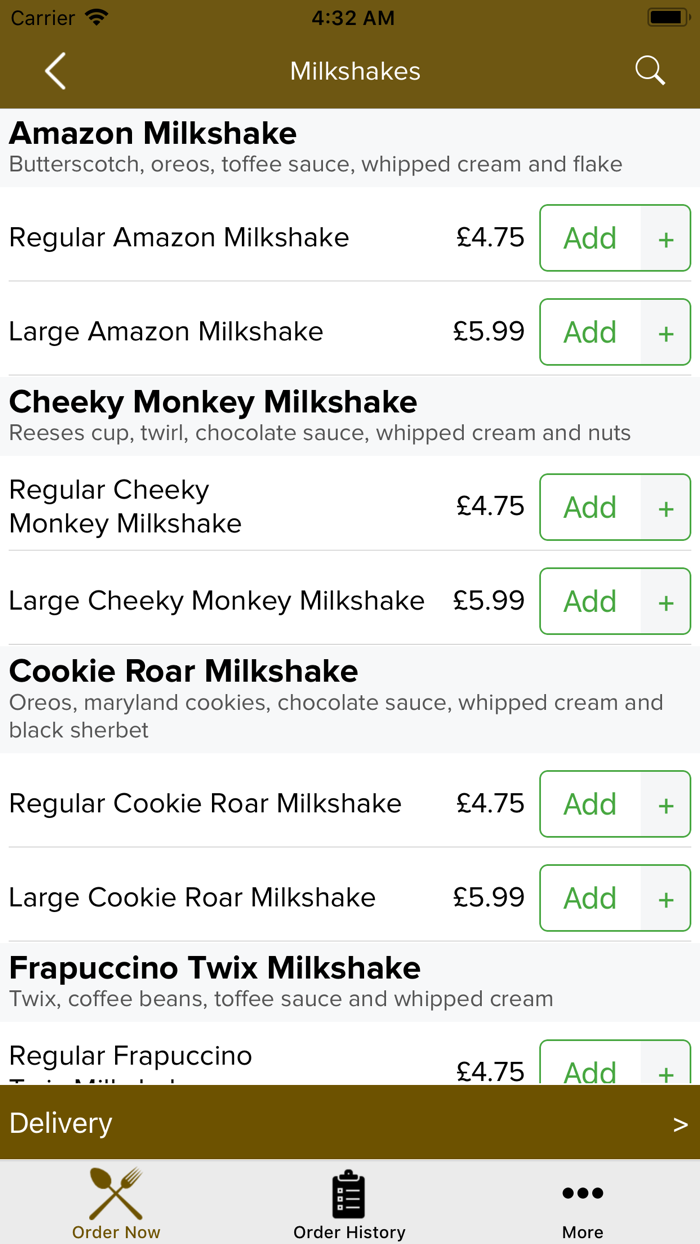This screenshot has width=700, height=1244.
Task: Add Large Cookie Roar Milkshake to order
Action: tap(590, 898)
